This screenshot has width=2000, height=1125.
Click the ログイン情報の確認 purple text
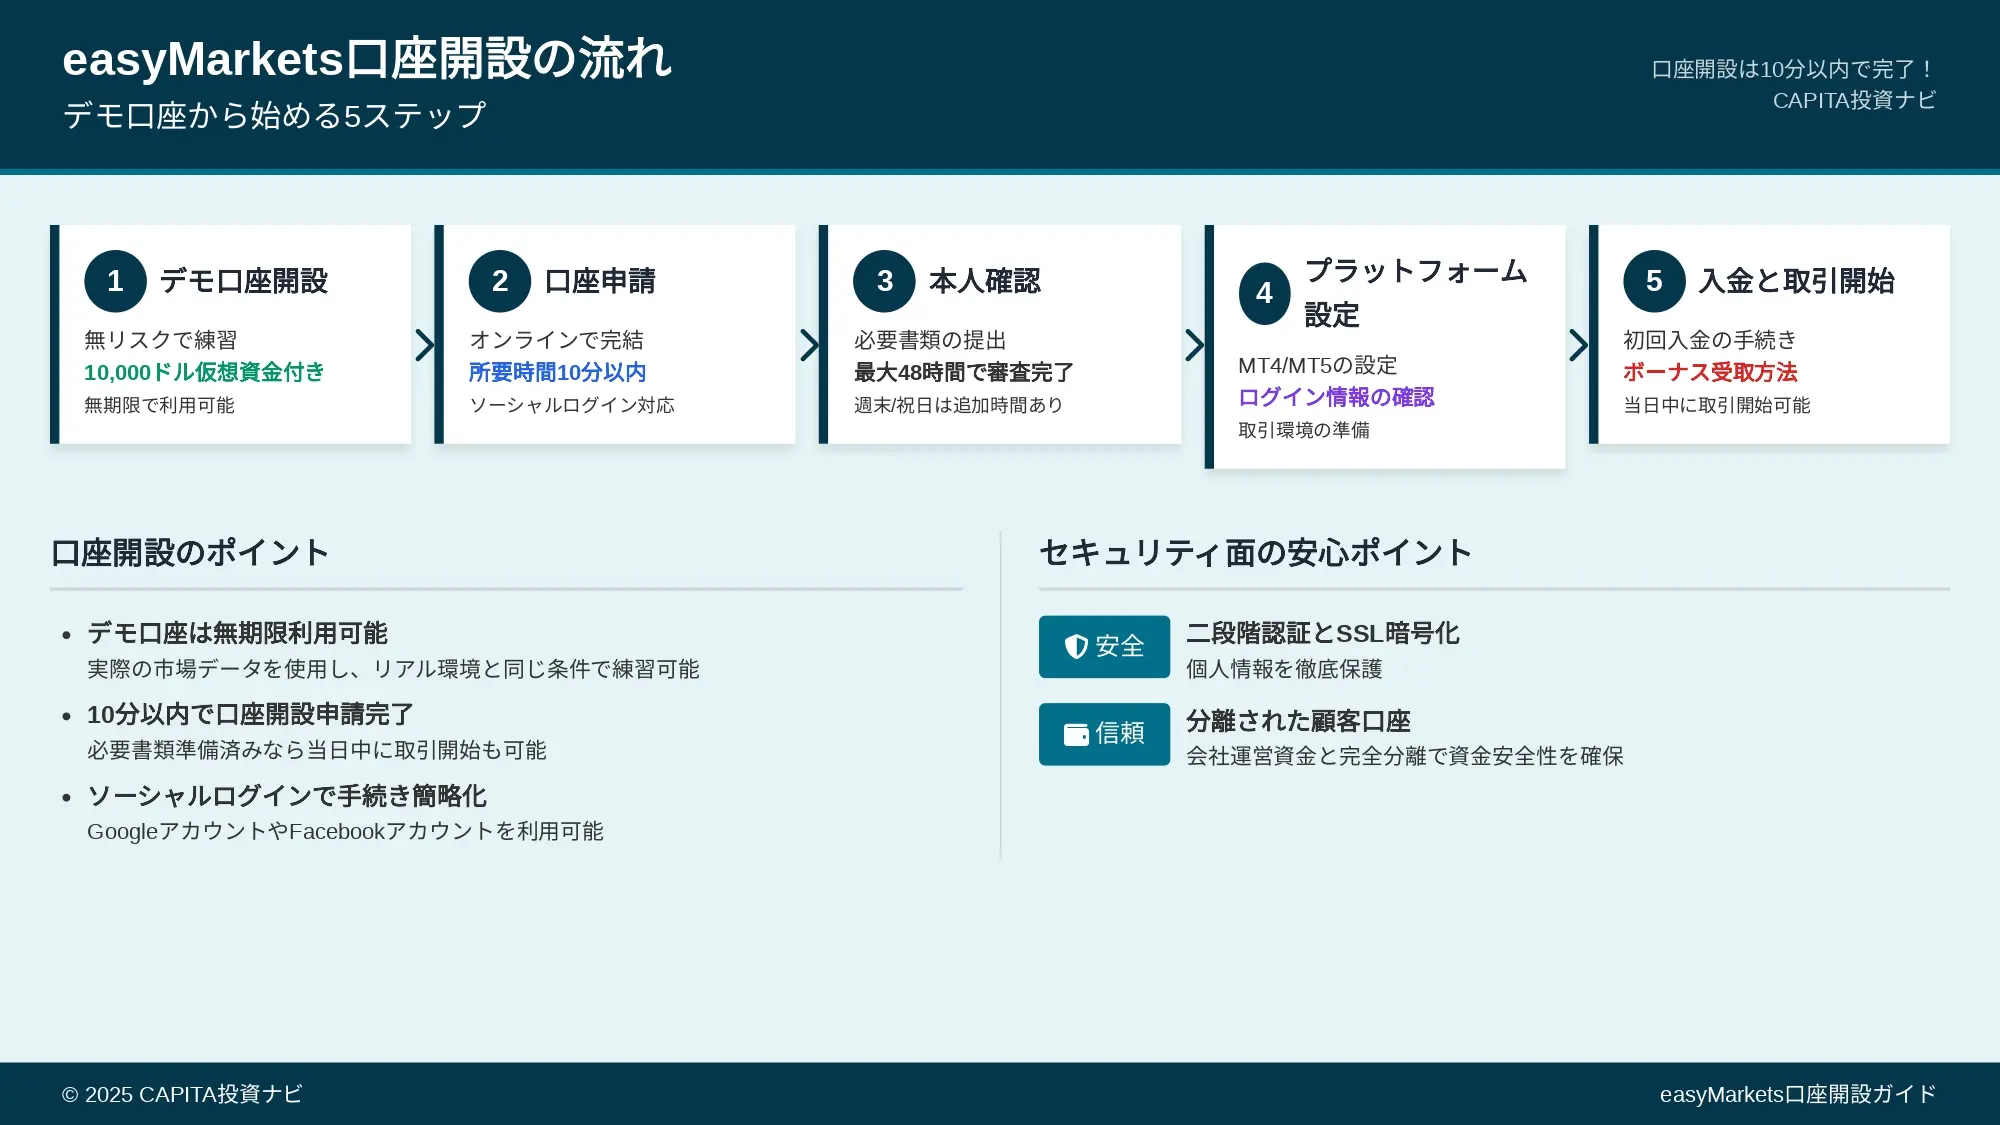click(1336, 397)
